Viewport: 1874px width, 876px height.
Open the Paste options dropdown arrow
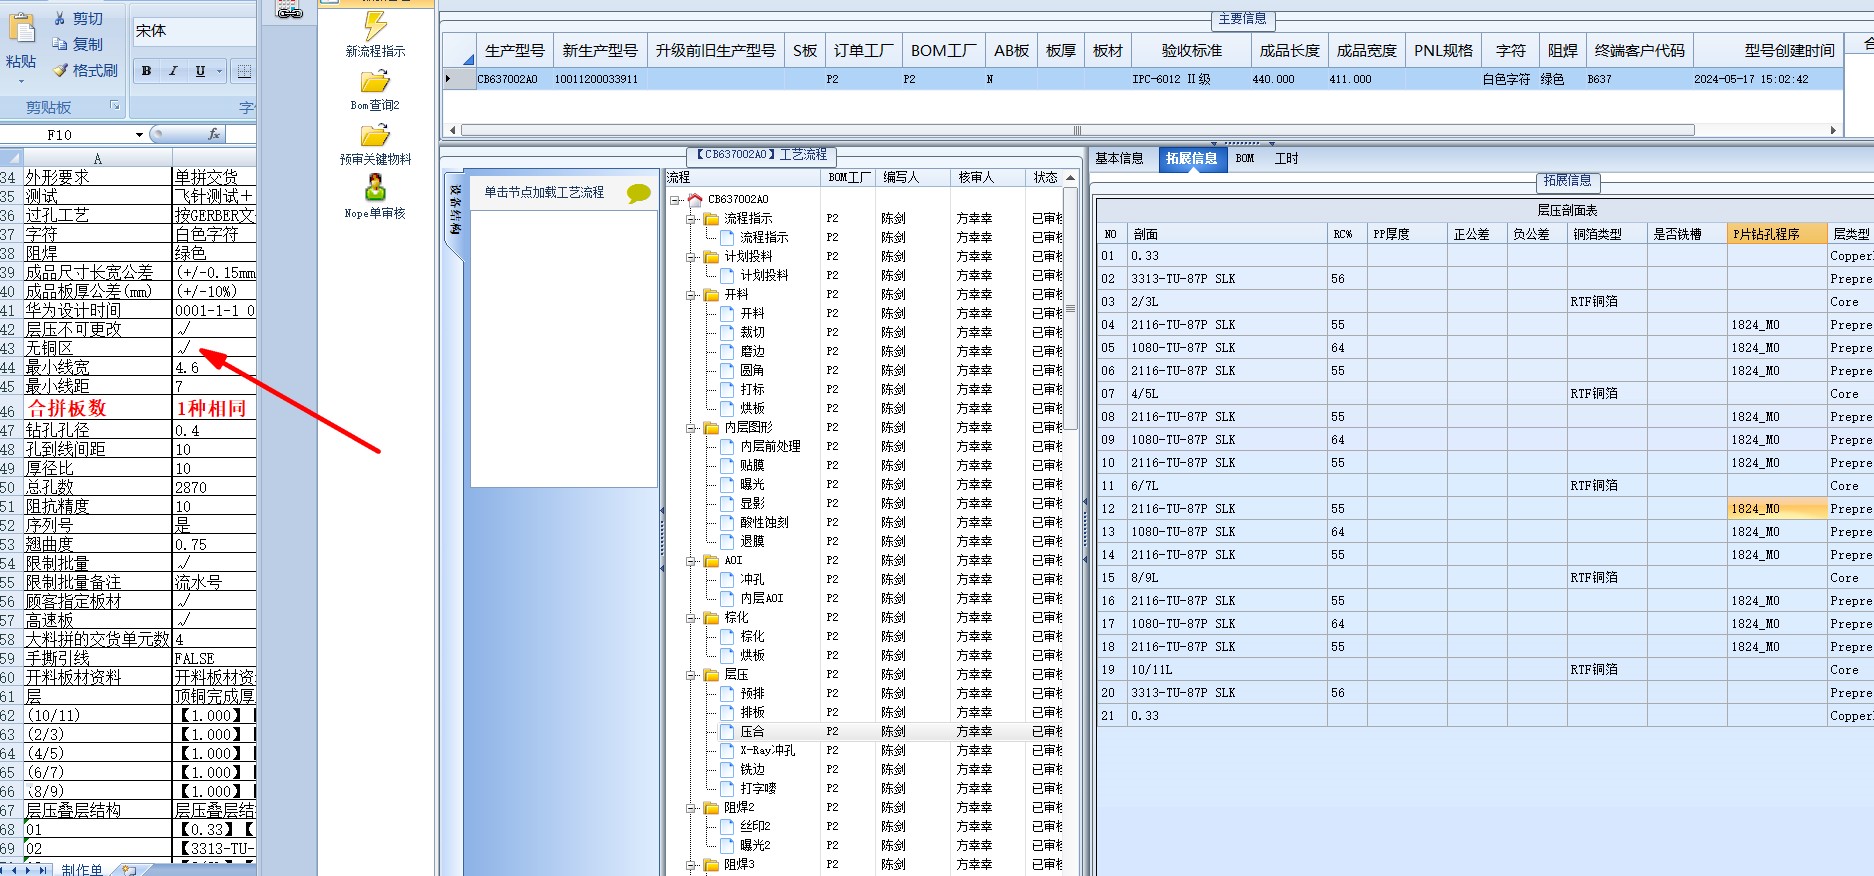[21, 80]
